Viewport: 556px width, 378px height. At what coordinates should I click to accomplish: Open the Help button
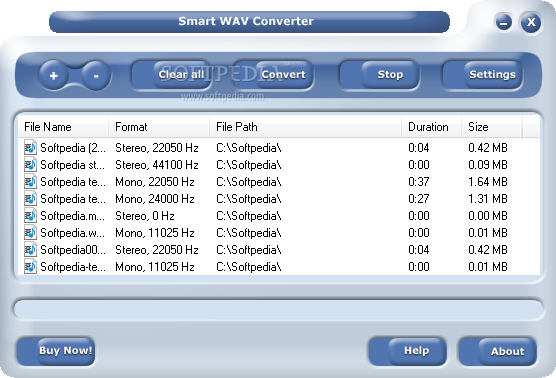coord(407,351)
